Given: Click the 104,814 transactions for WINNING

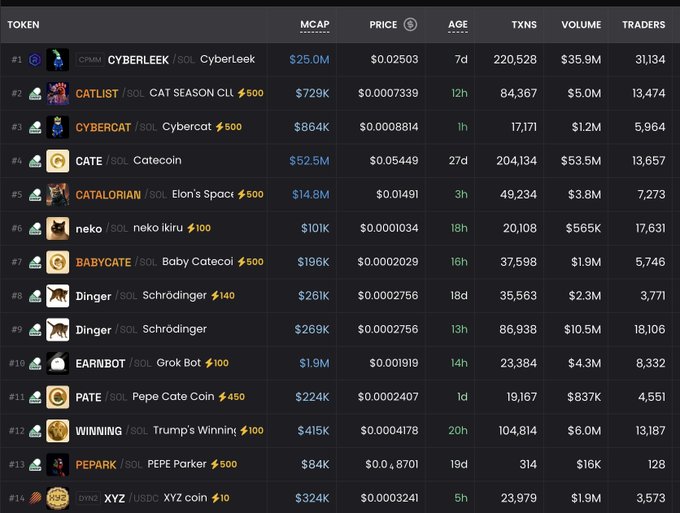Looking at the screenshot, I should point(517,431).
